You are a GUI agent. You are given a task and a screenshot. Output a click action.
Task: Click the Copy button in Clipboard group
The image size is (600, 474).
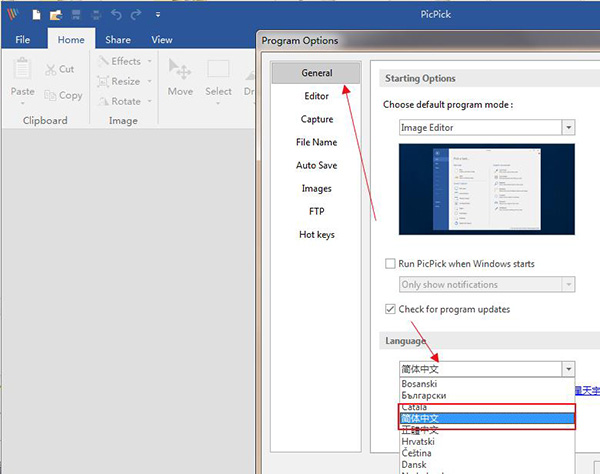(x=63, y=95)
